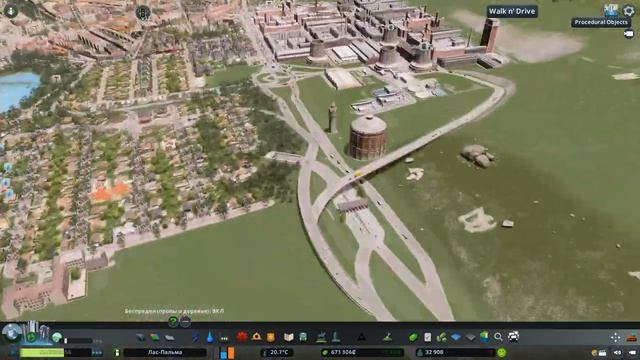This screenshot has width=640, height=360.
Task: Change the simulation speed arrows
Action: point(97,352)
